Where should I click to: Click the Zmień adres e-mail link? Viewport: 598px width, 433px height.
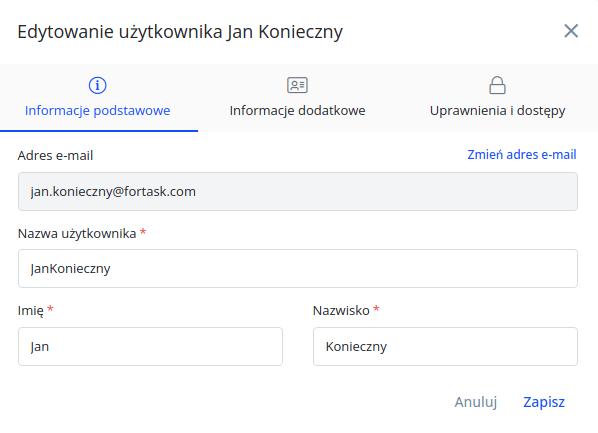point(522,155)
